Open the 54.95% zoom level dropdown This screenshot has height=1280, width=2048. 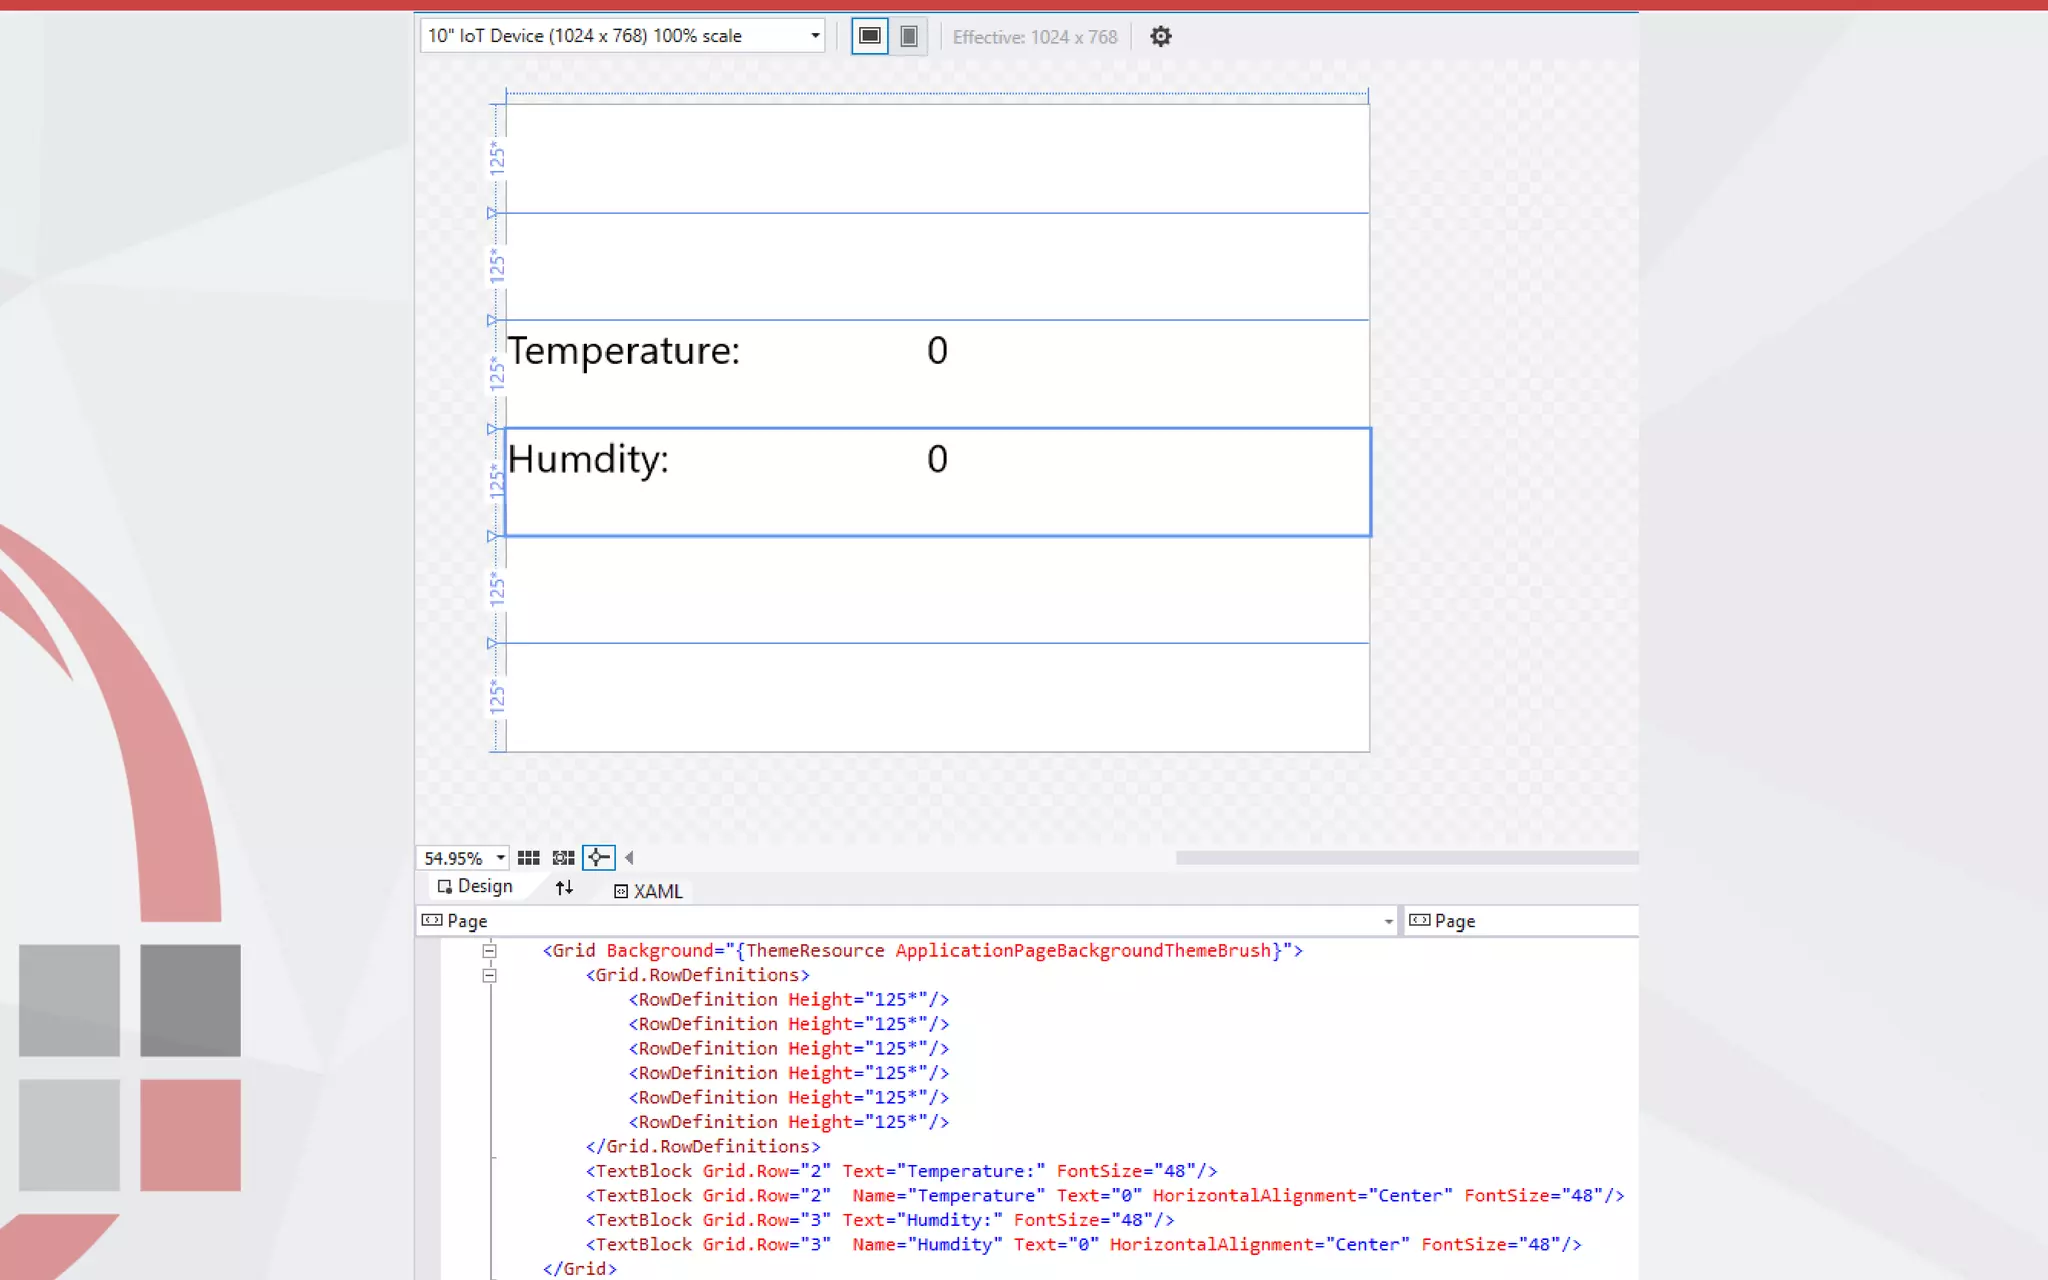[x=500, y=858]
